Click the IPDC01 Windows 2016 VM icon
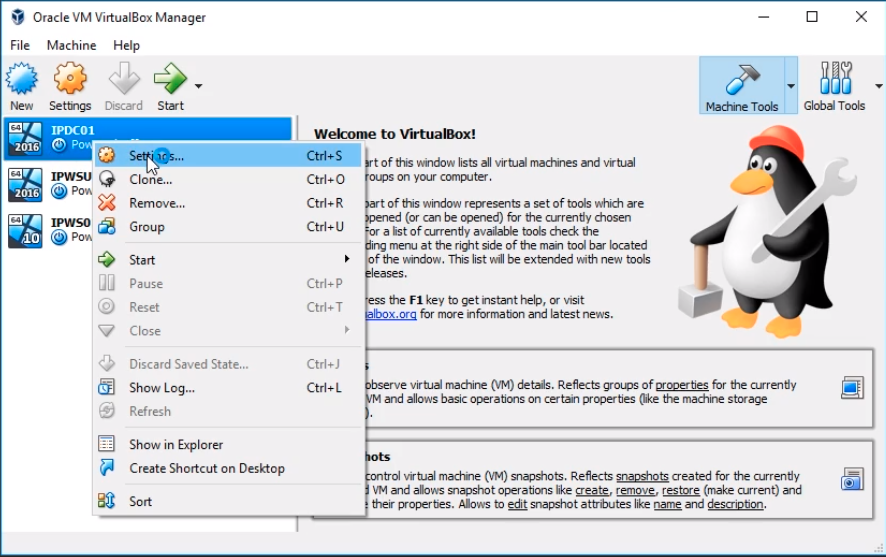 [x=25, y=138]
